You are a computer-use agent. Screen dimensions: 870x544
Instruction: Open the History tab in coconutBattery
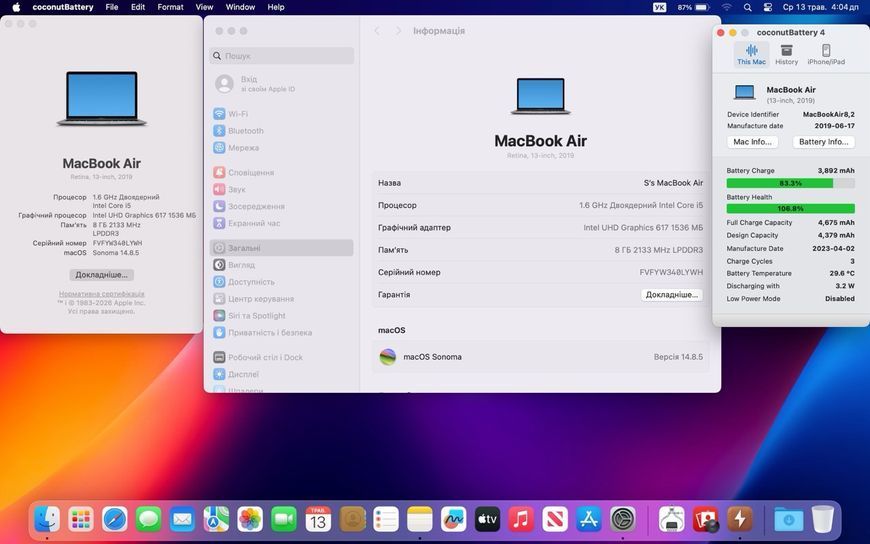786,55
